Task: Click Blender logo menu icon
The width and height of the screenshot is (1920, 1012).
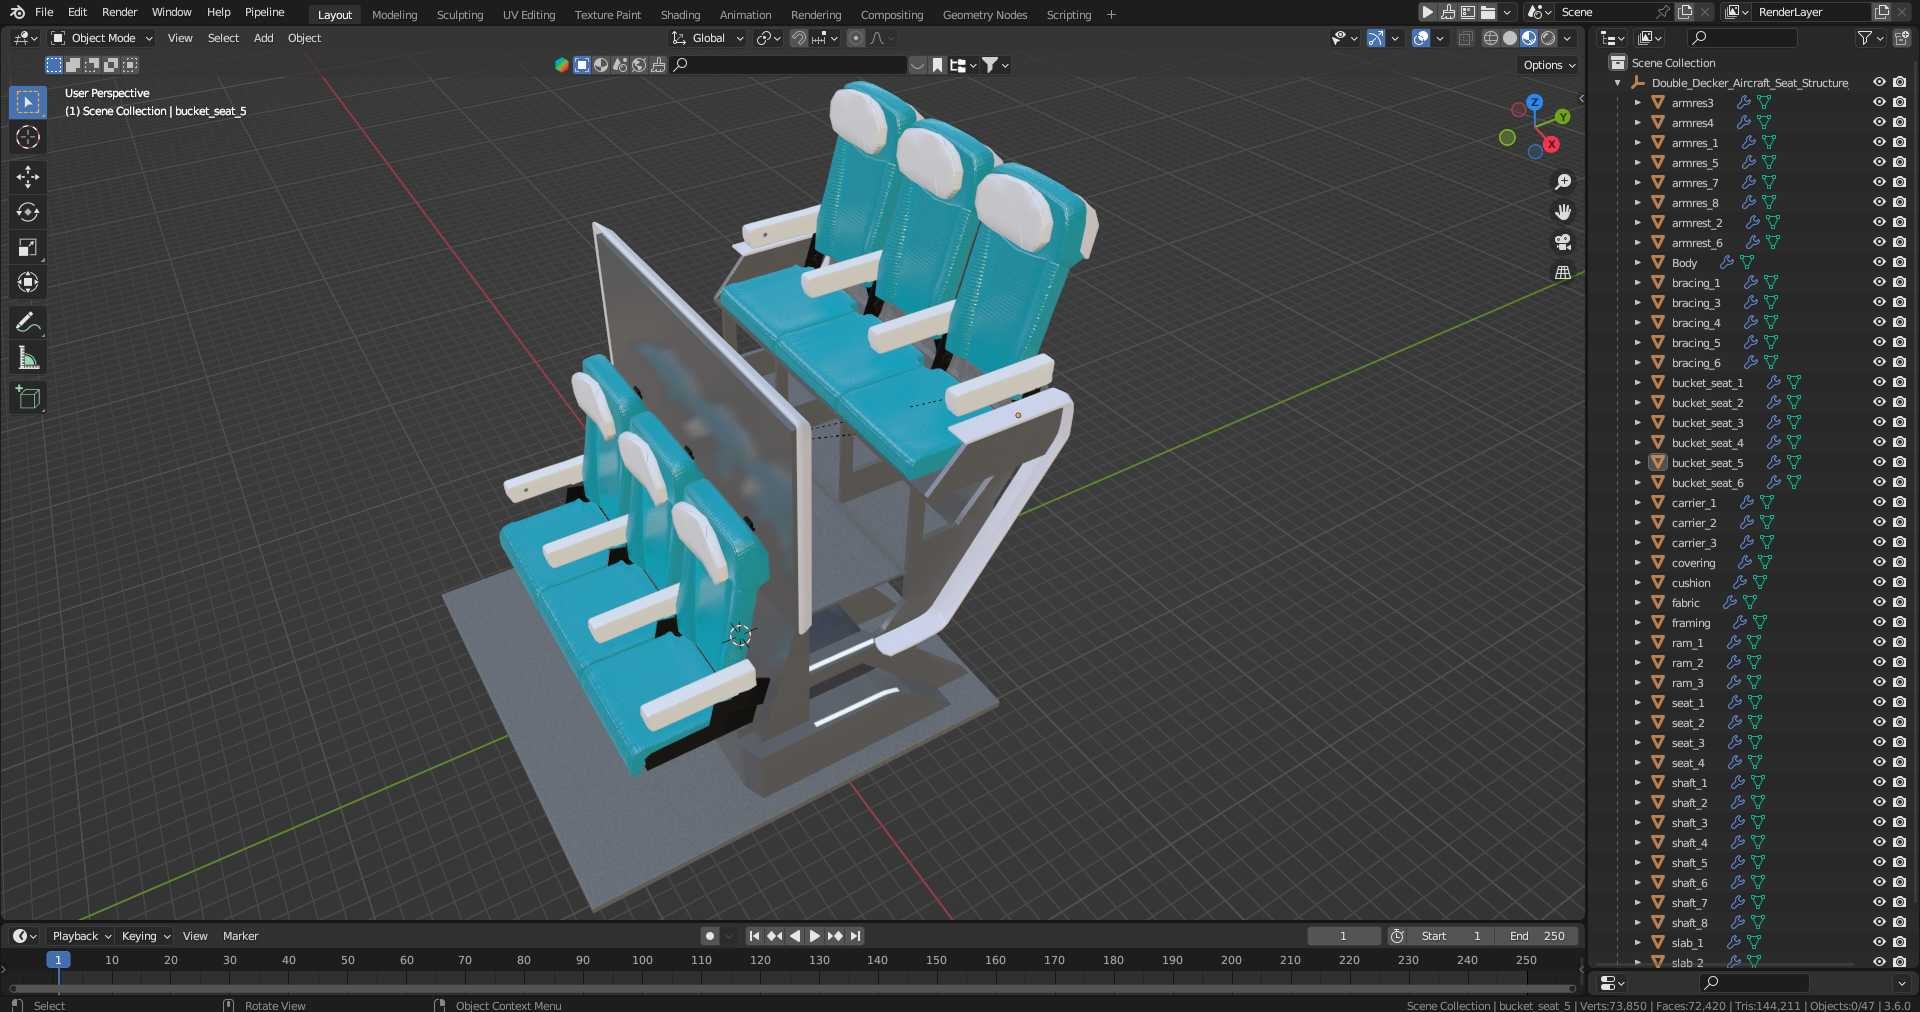Action: (17, 12)
